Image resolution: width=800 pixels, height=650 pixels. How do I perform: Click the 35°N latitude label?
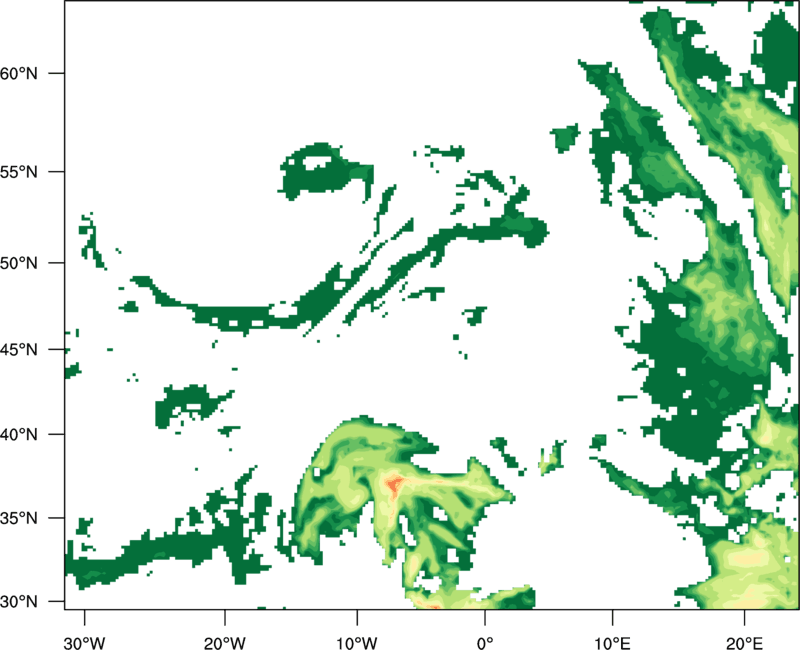click(x=18, y=518)
